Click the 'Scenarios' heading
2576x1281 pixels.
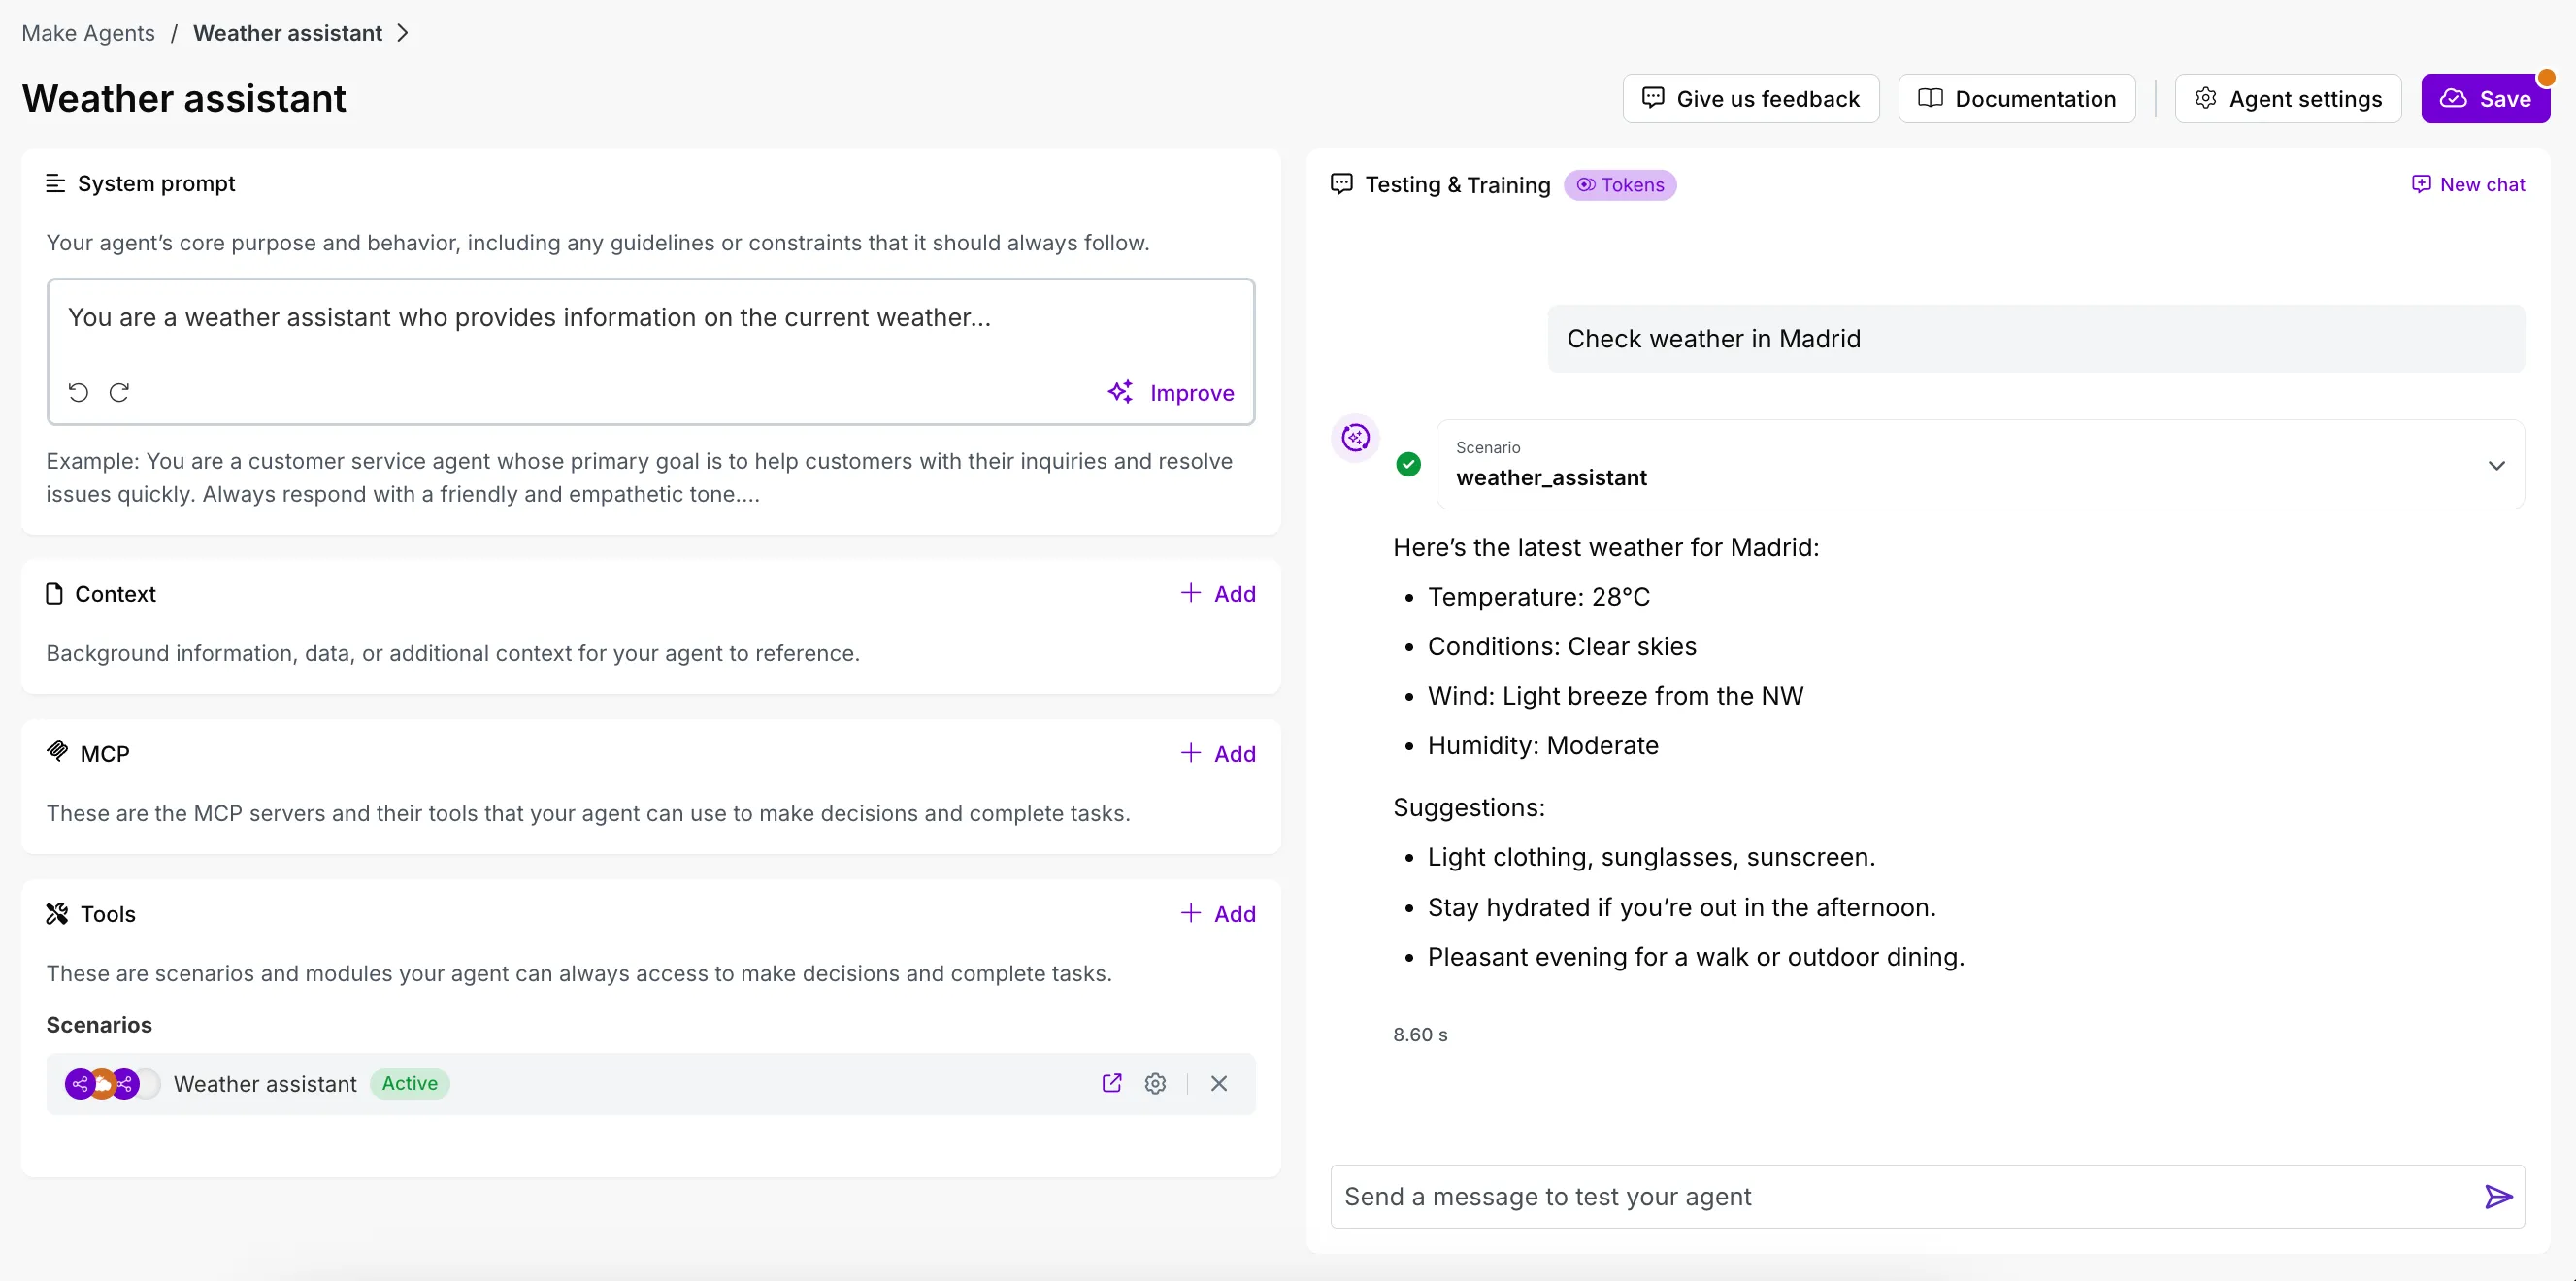coord(99,1025)
